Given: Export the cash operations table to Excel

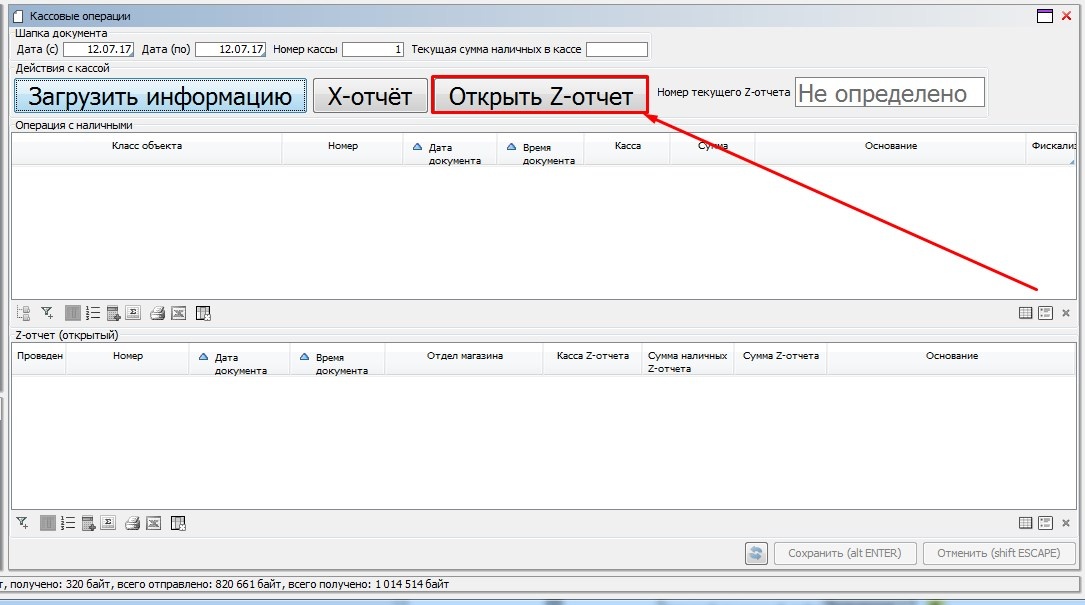Looking at the screenshot, I should point(179,313).
